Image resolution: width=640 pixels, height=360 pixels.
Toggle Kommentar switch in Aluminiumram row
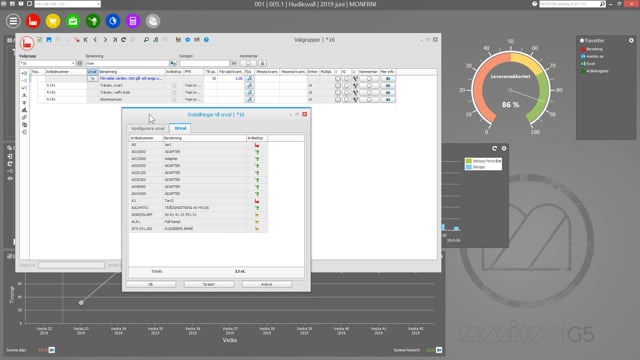point(369,99)
